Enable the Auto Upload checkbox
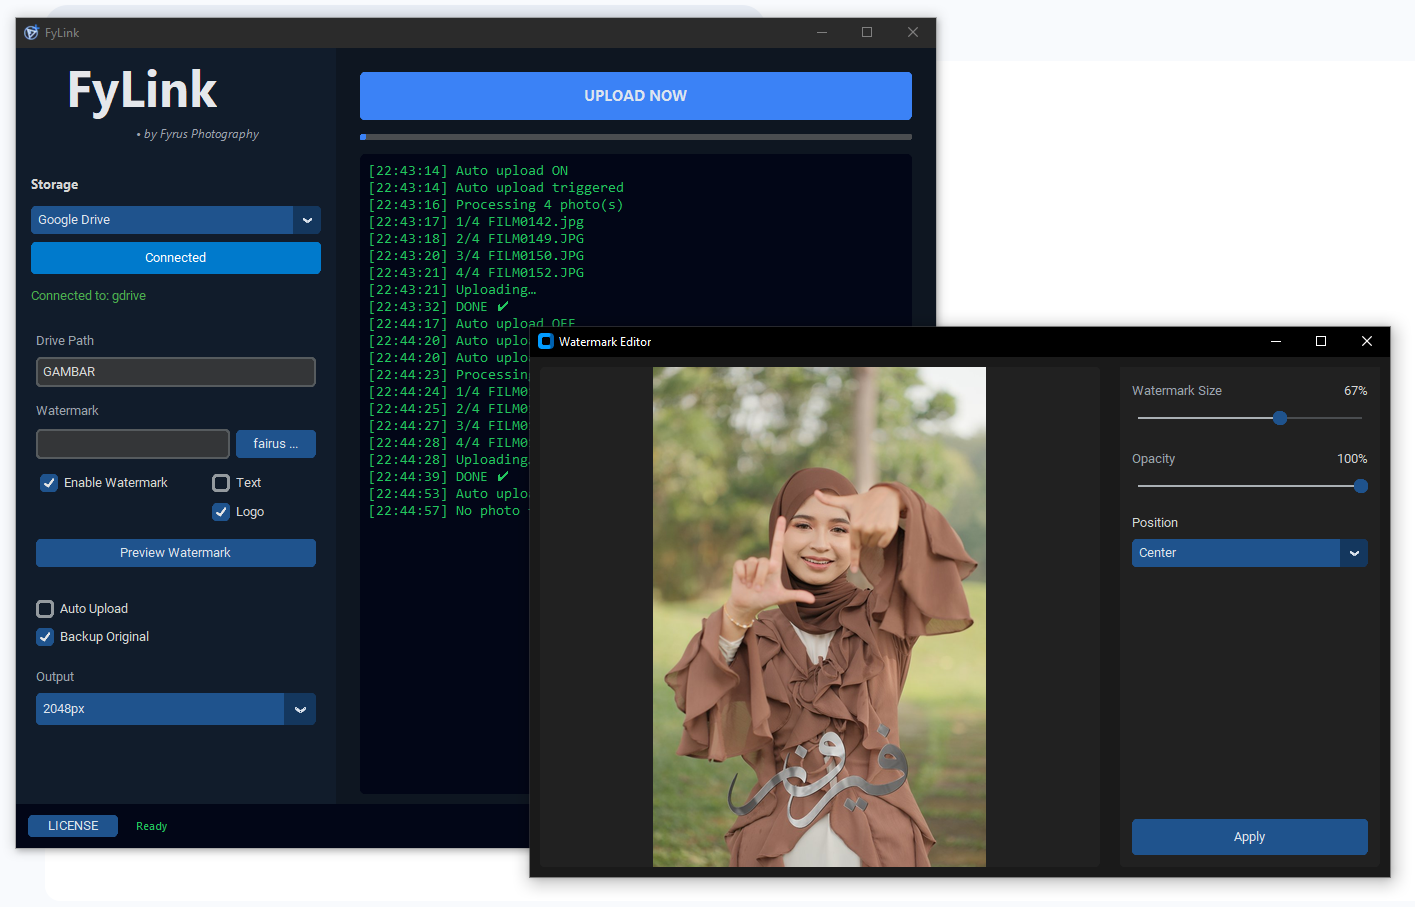Screen dimensions: 1415x907 [x=45, y=609]
